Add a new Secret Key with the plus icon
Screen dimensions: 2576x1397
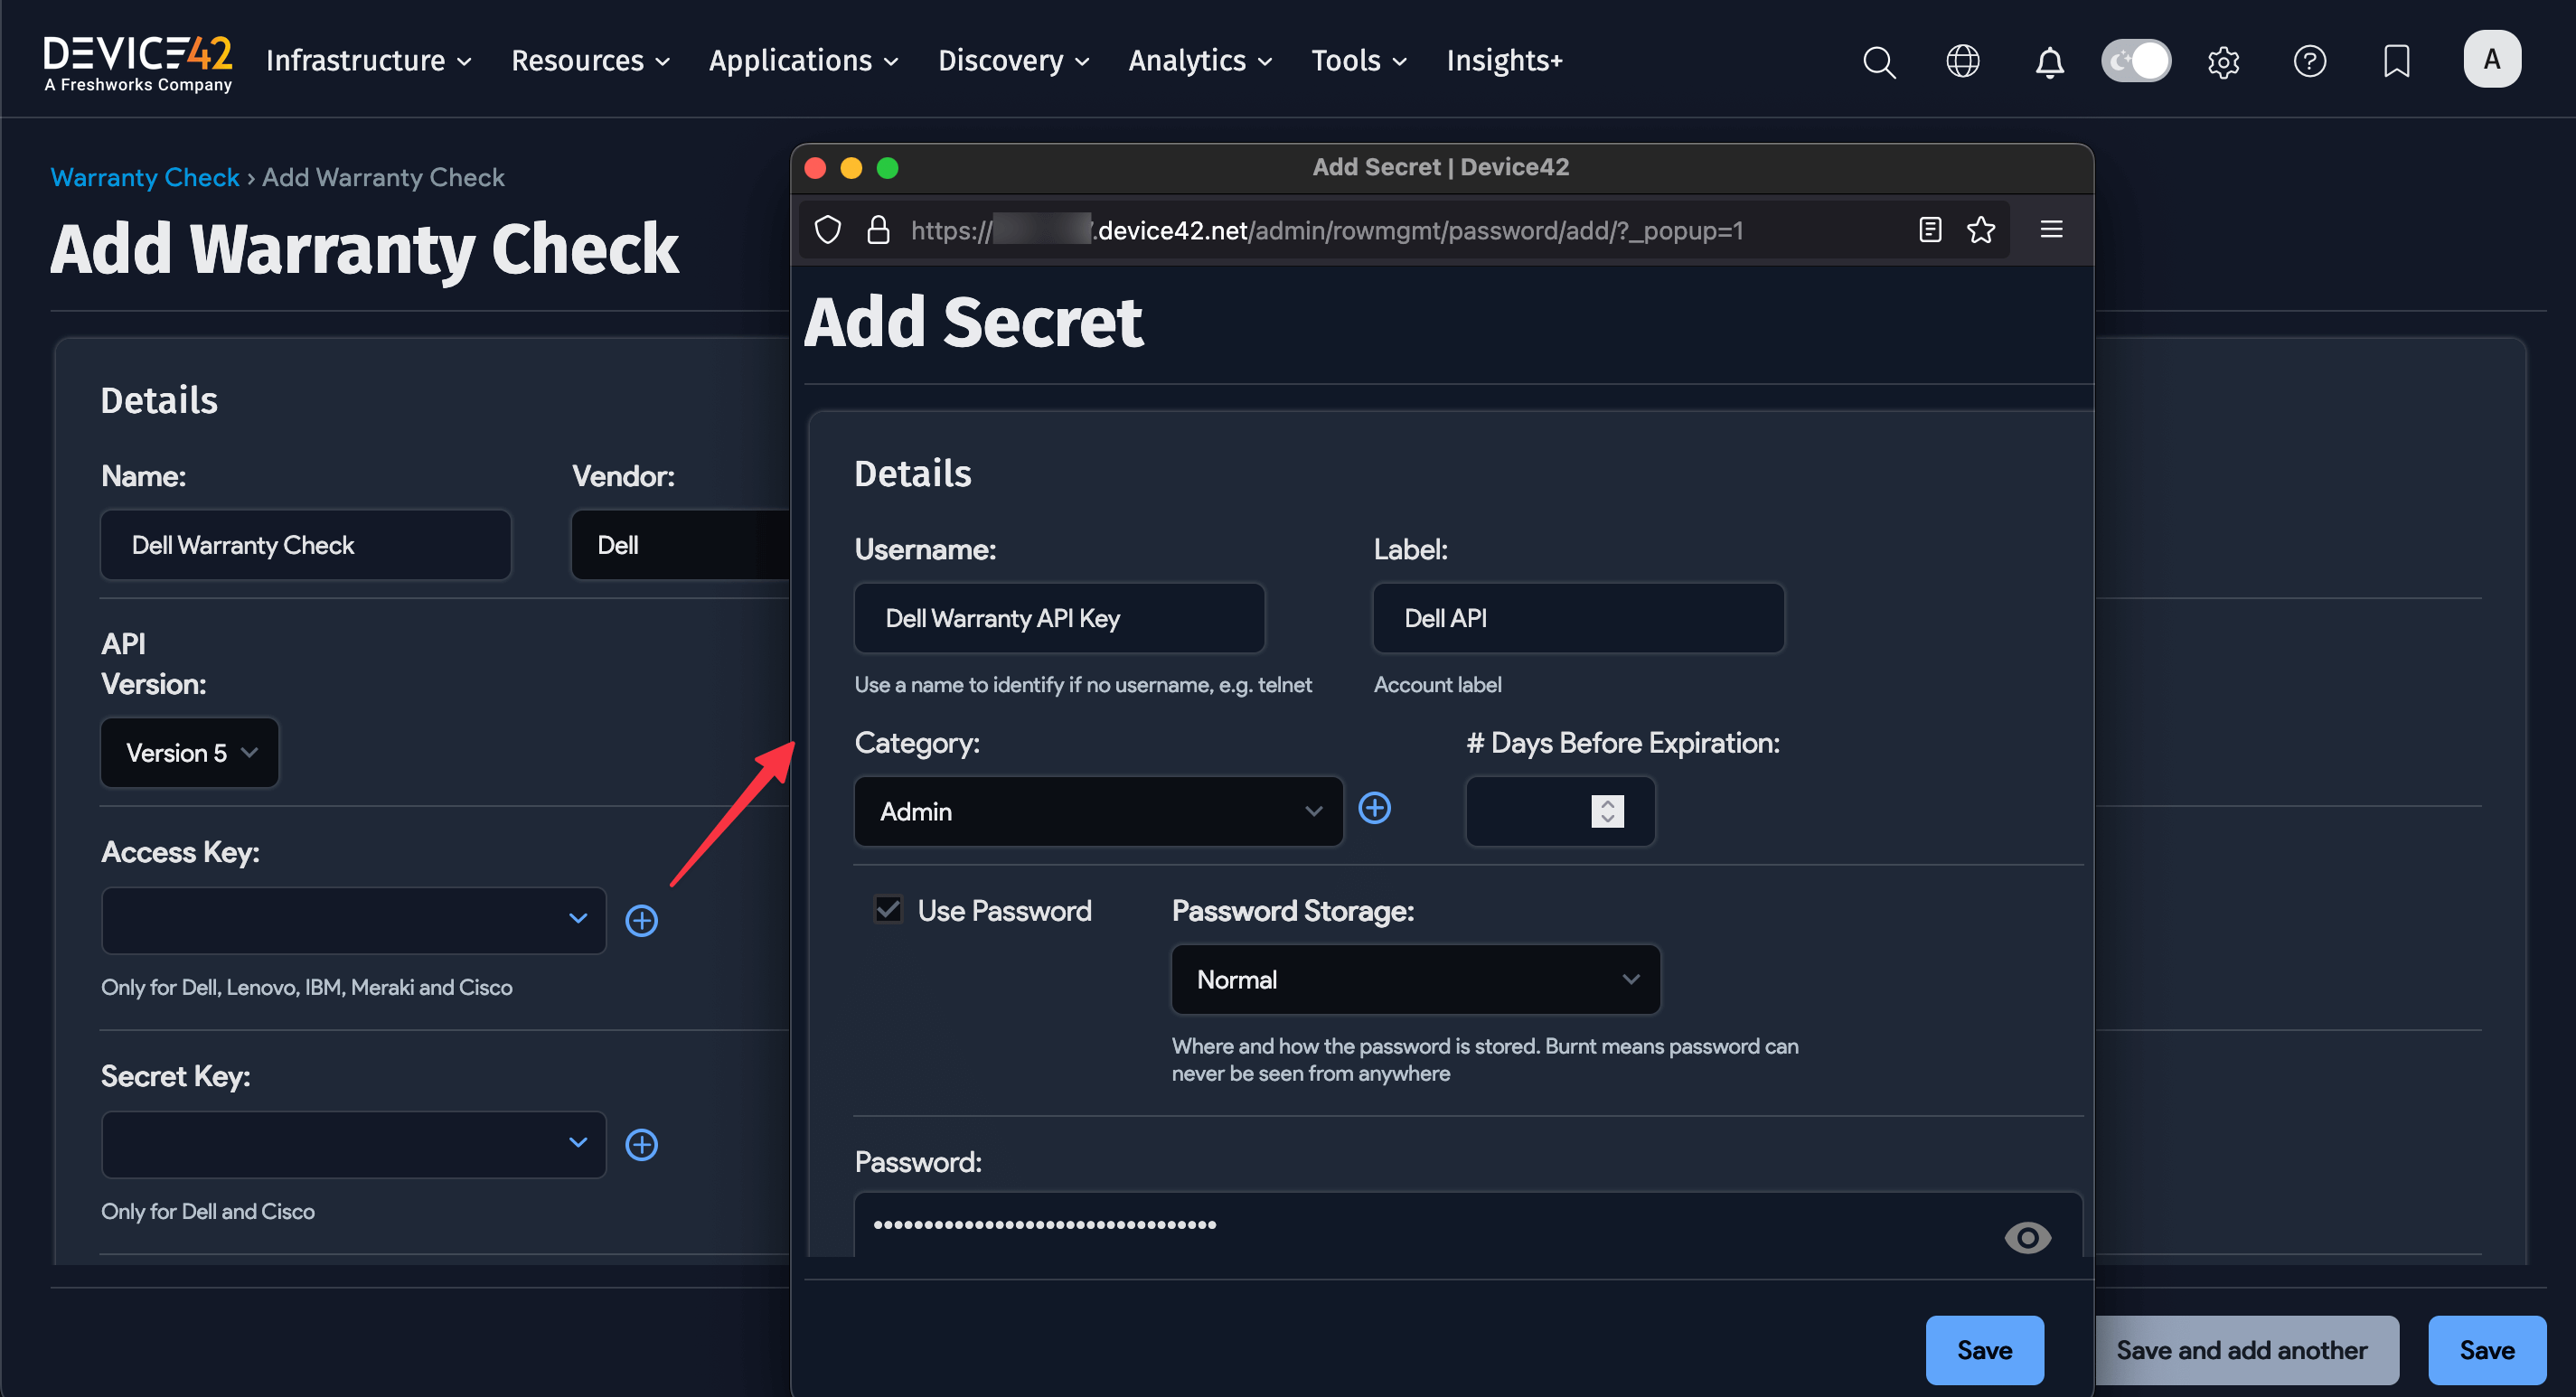[x=642, y=1144]
